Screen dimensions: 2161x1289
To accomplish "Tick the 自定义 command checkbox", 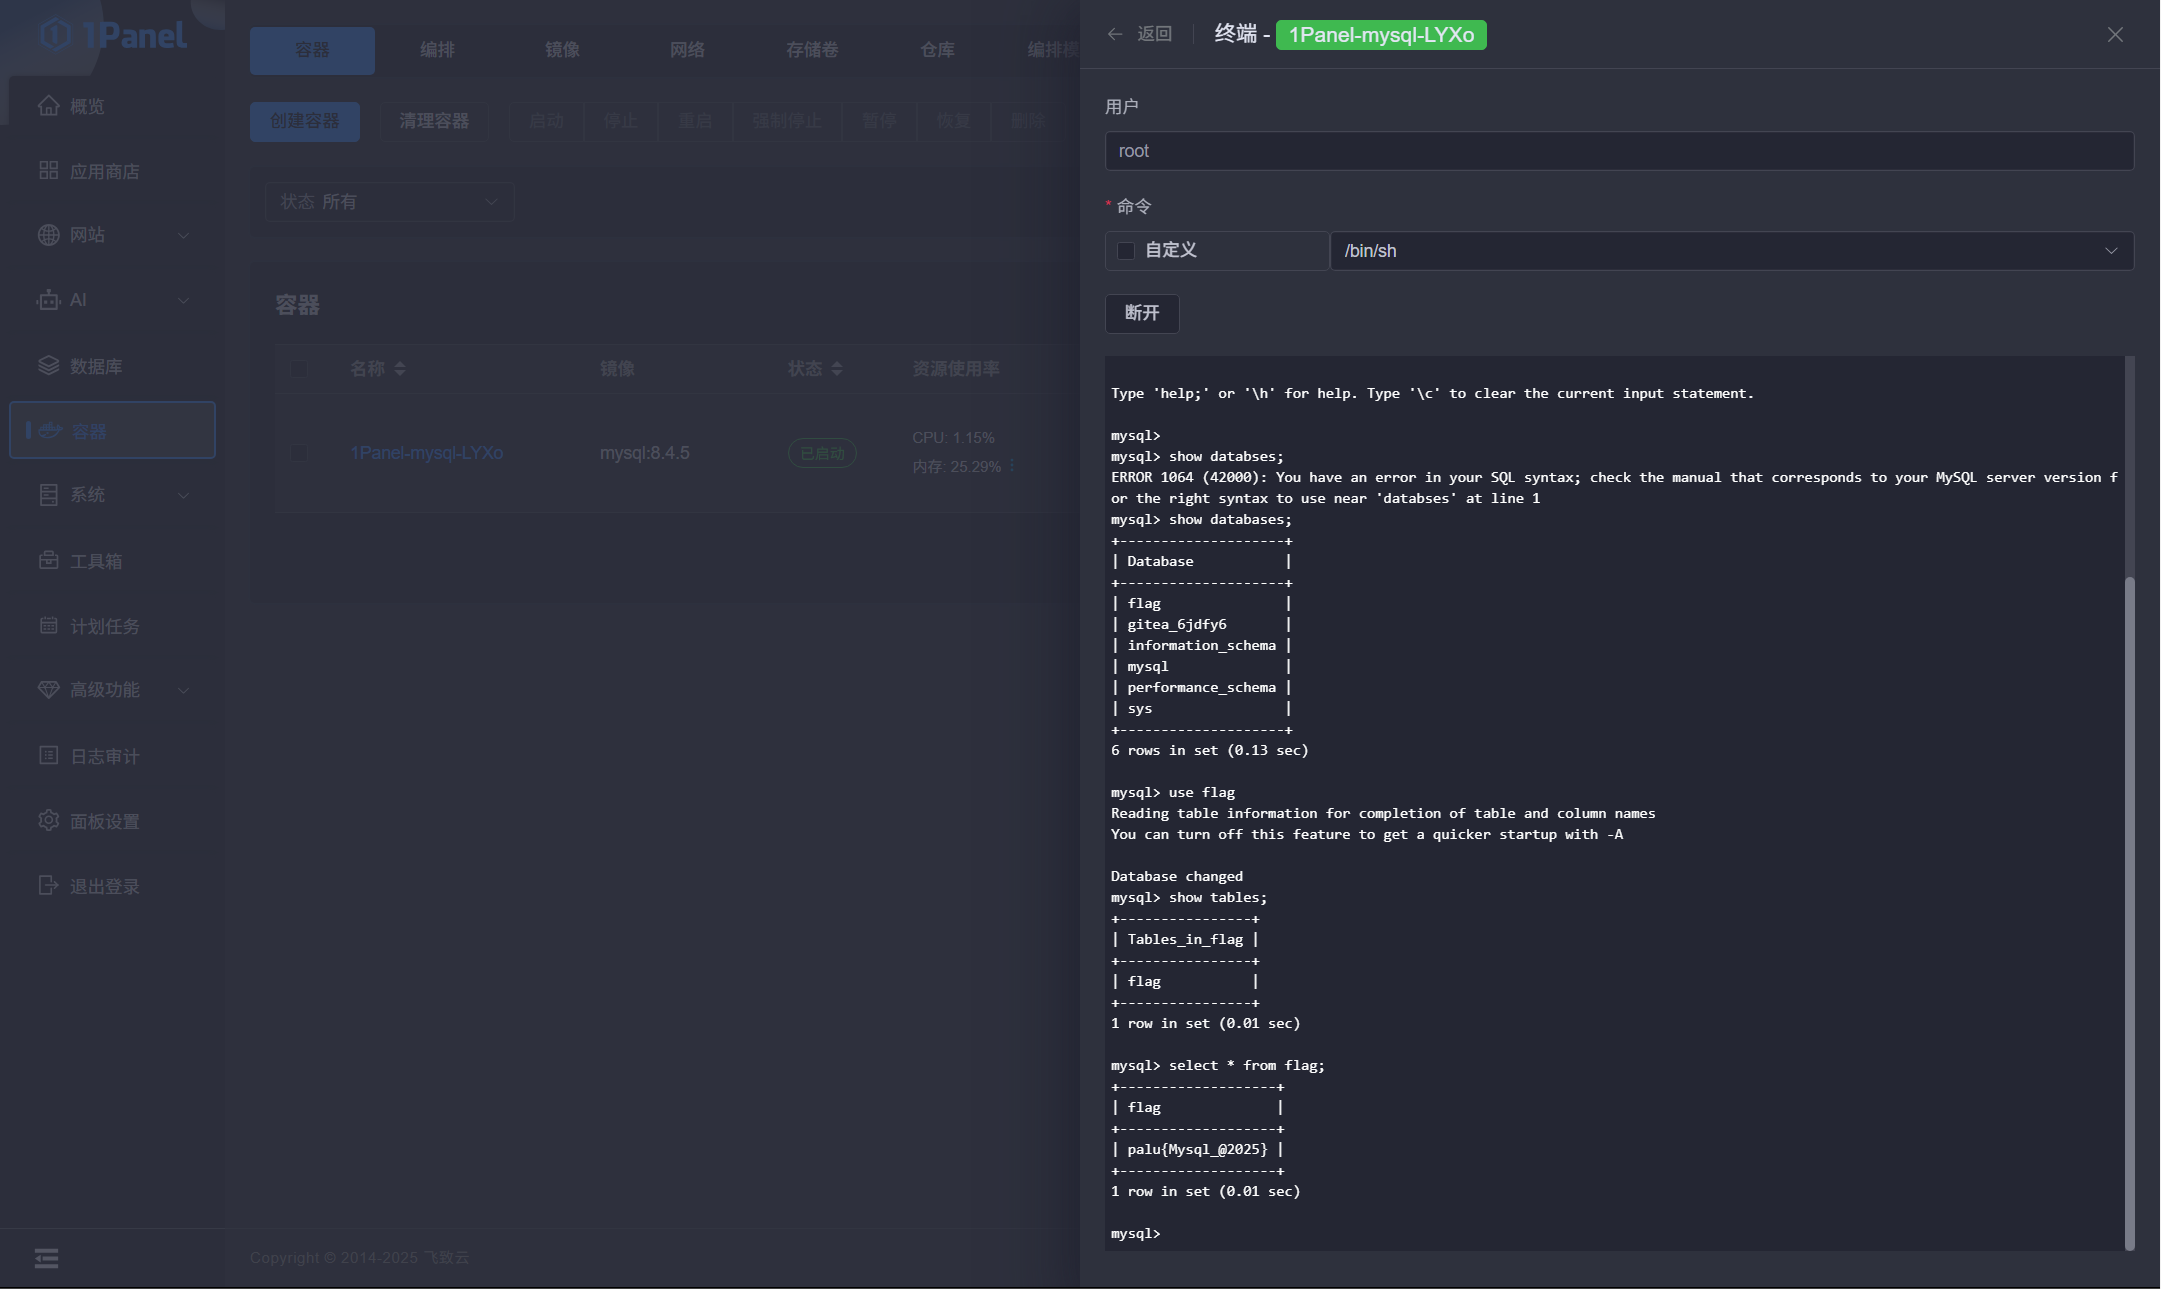I will pyautogui.click(x=1126, y=251).
